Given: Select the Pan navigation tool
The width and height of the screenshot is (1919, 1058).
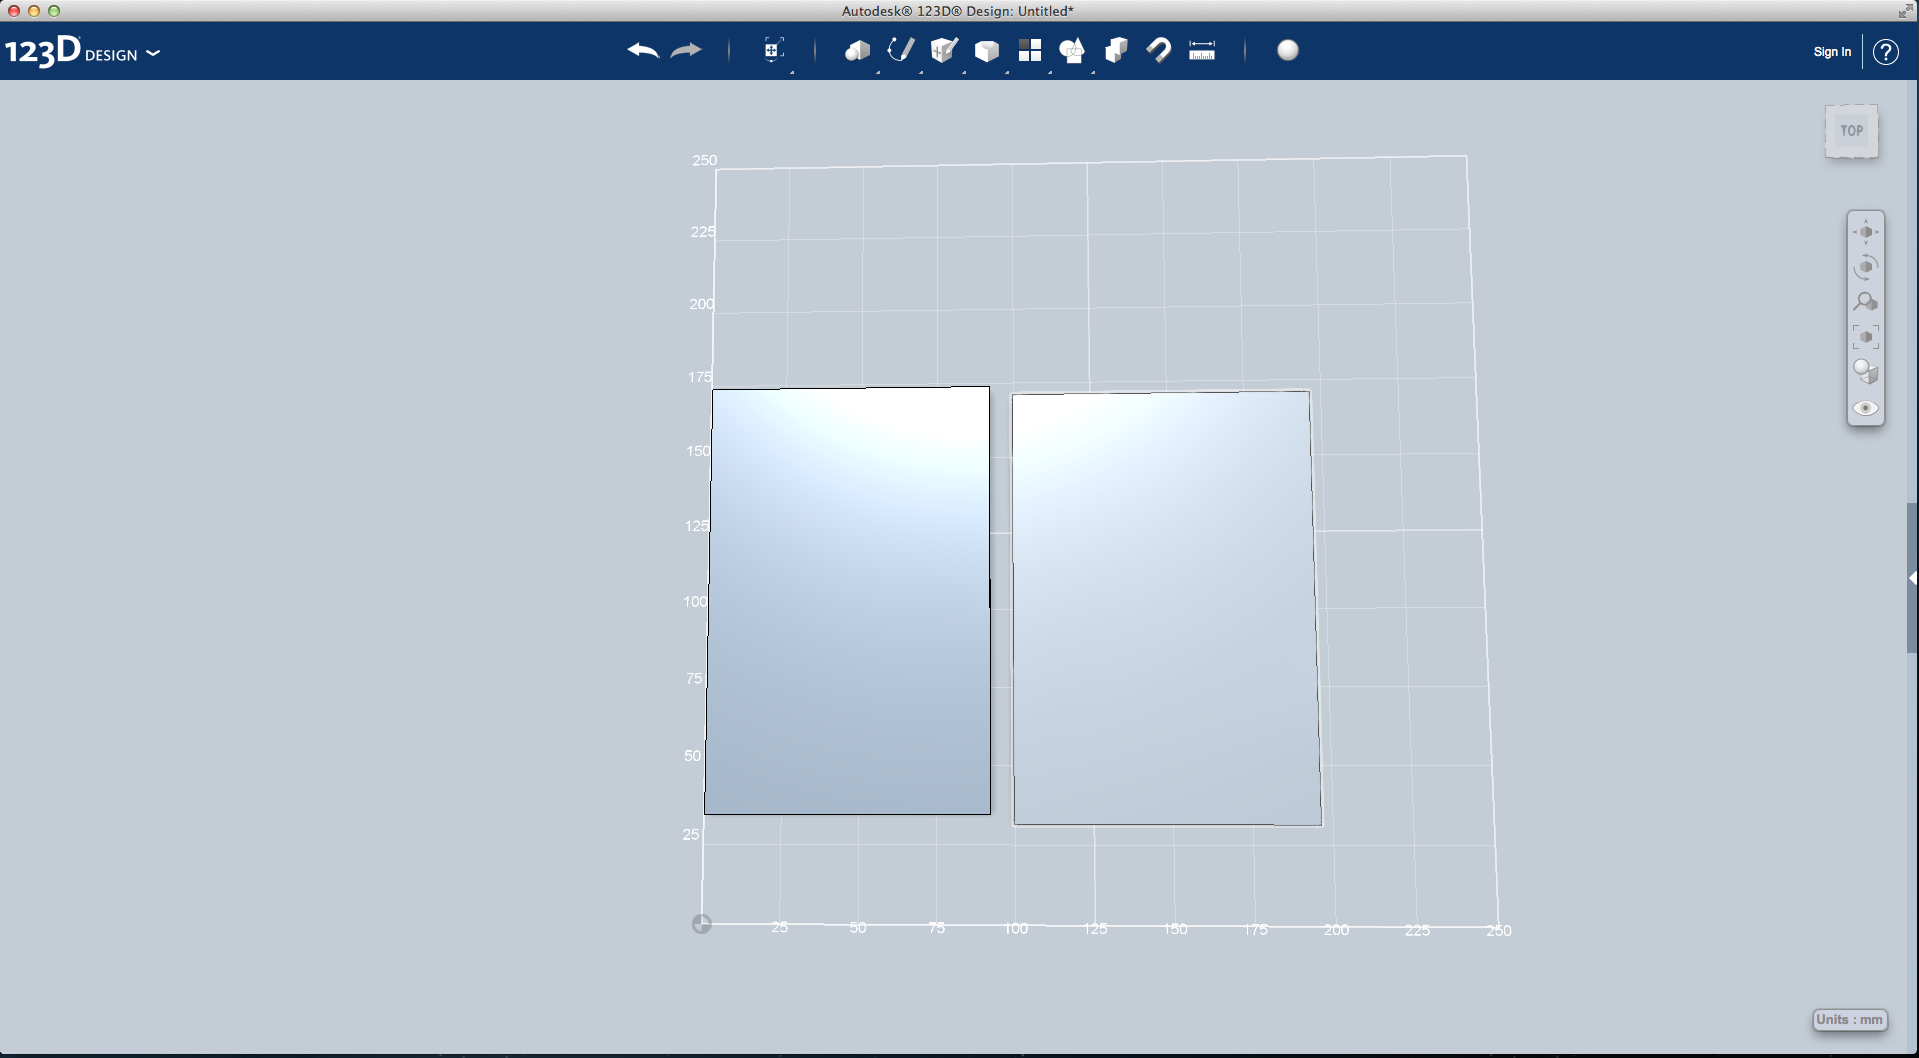Looking at the screenshot, I should [1866, 232].
